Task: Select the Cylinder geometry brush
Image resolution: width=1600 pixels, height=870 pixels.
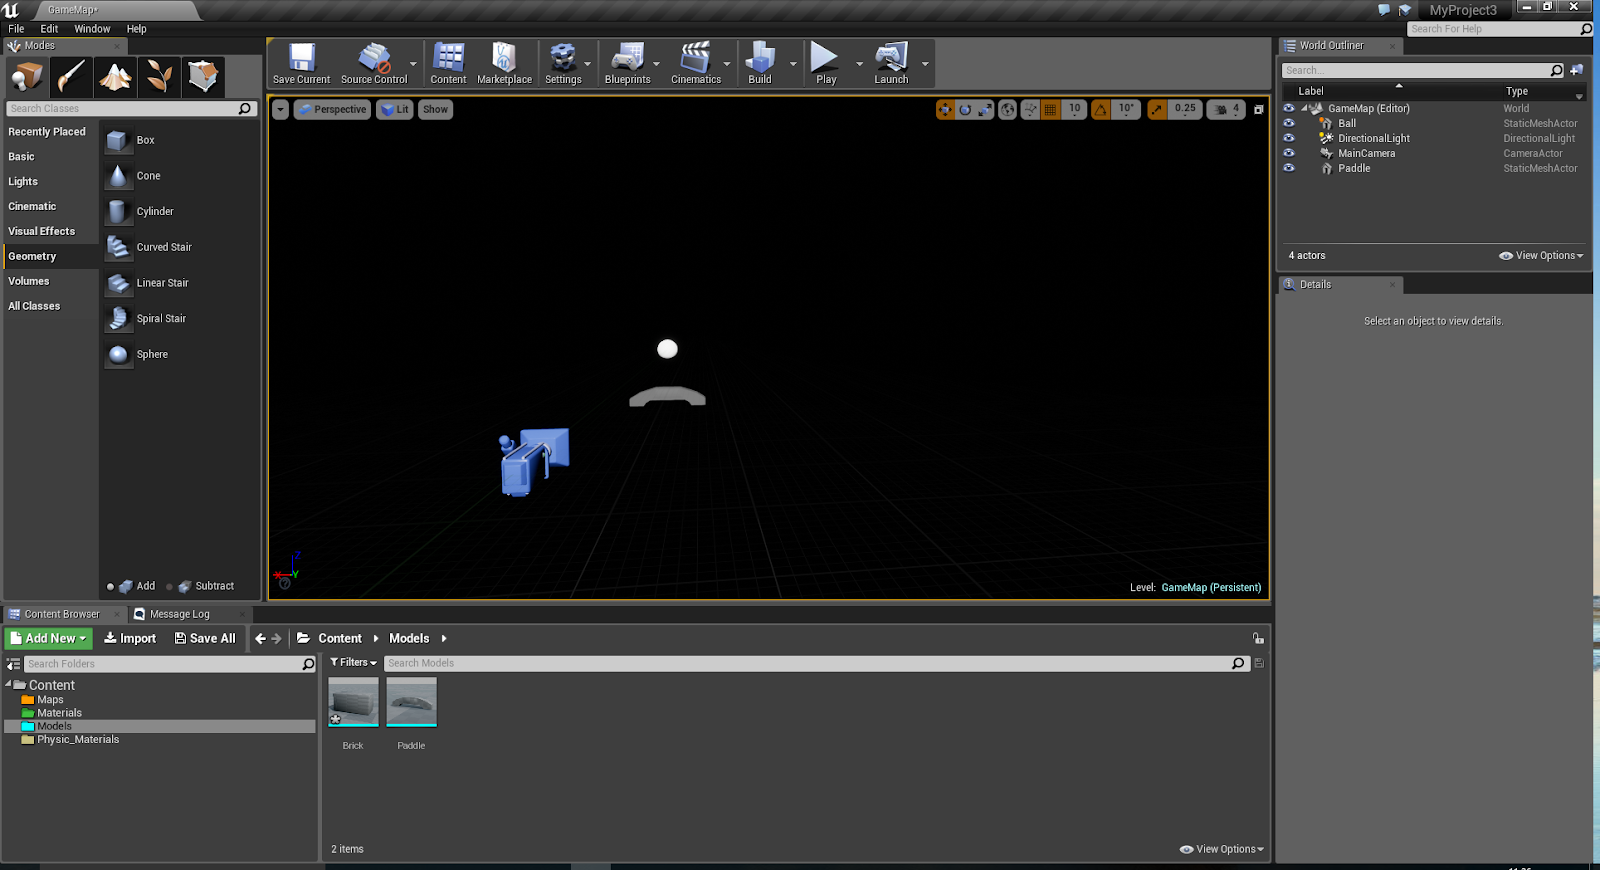Action: coord(181,211)
